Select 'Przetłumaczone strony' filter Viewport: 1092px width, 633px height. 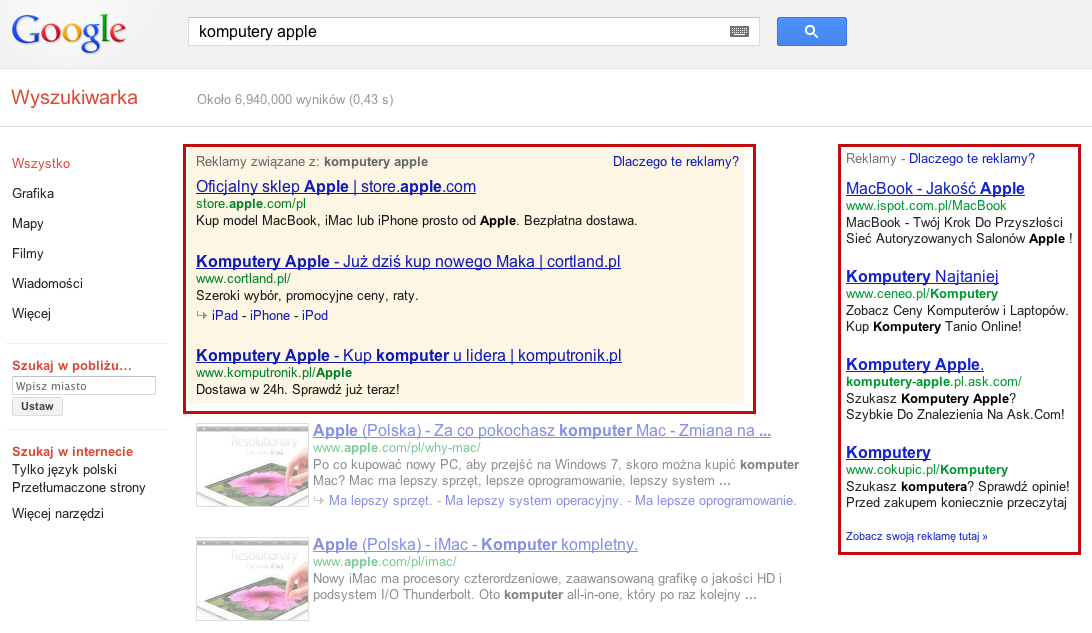coord(79,487)
